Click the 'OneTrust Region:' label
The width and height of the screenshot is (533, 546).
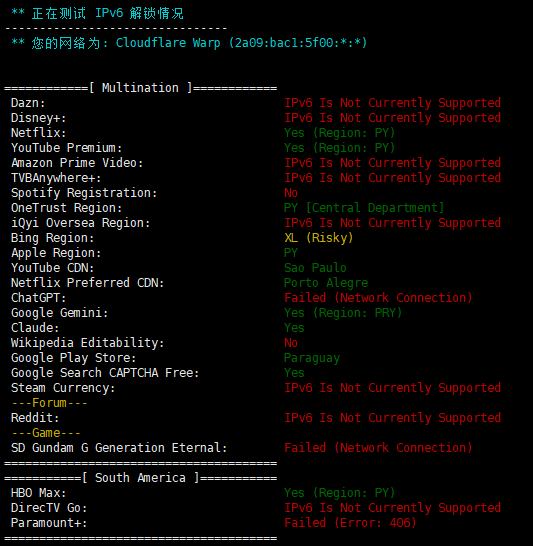click(66, 208)
